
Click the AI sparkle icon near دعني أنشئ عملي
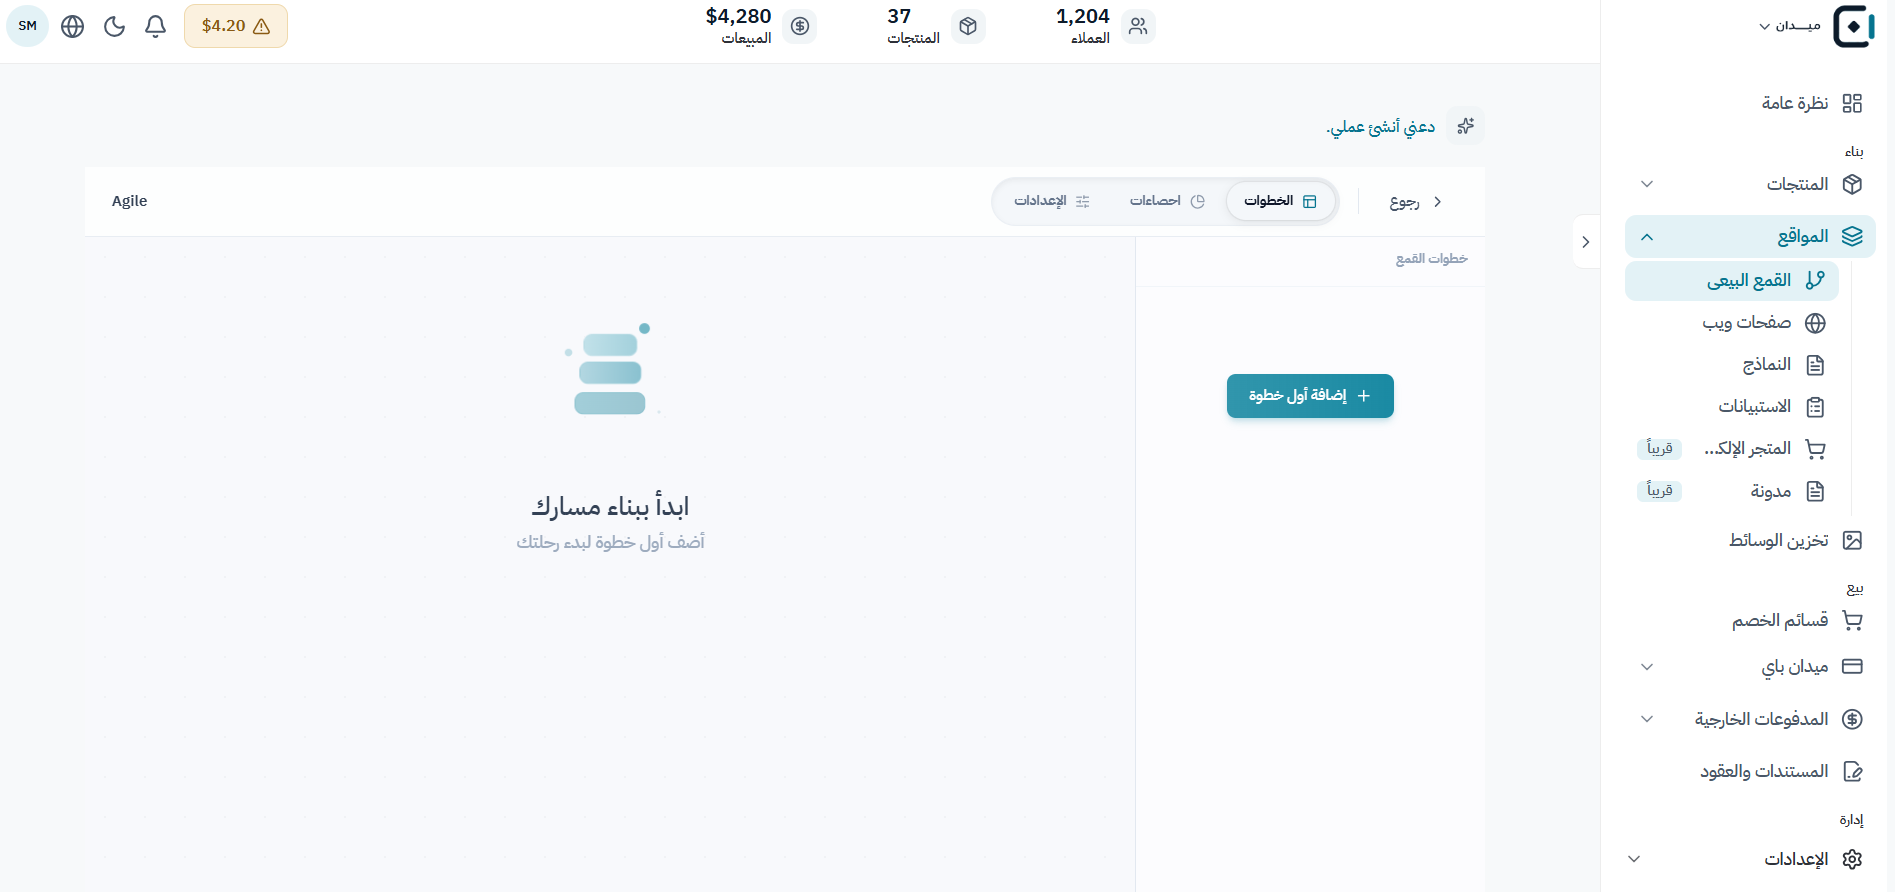point(1466,126)
